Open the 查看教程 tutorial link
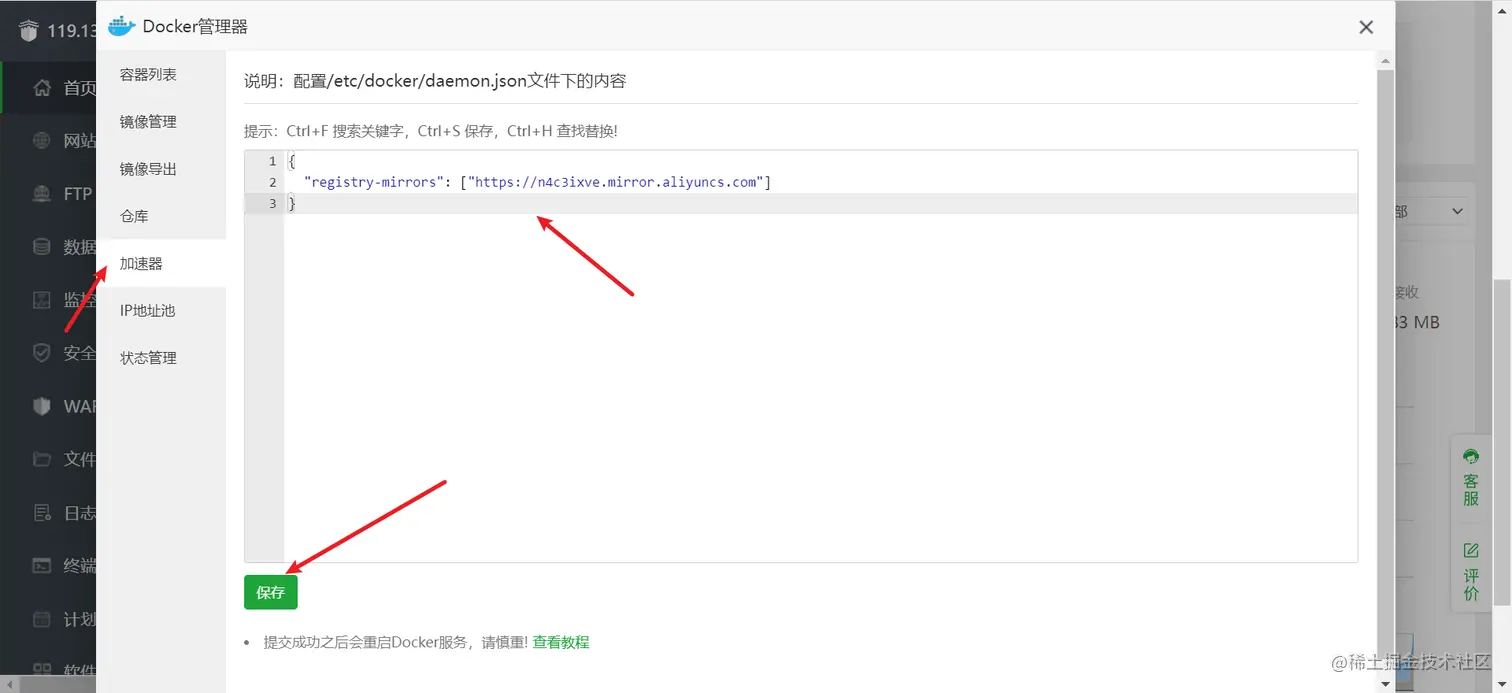1512x693 pixels. pos(561,642)
